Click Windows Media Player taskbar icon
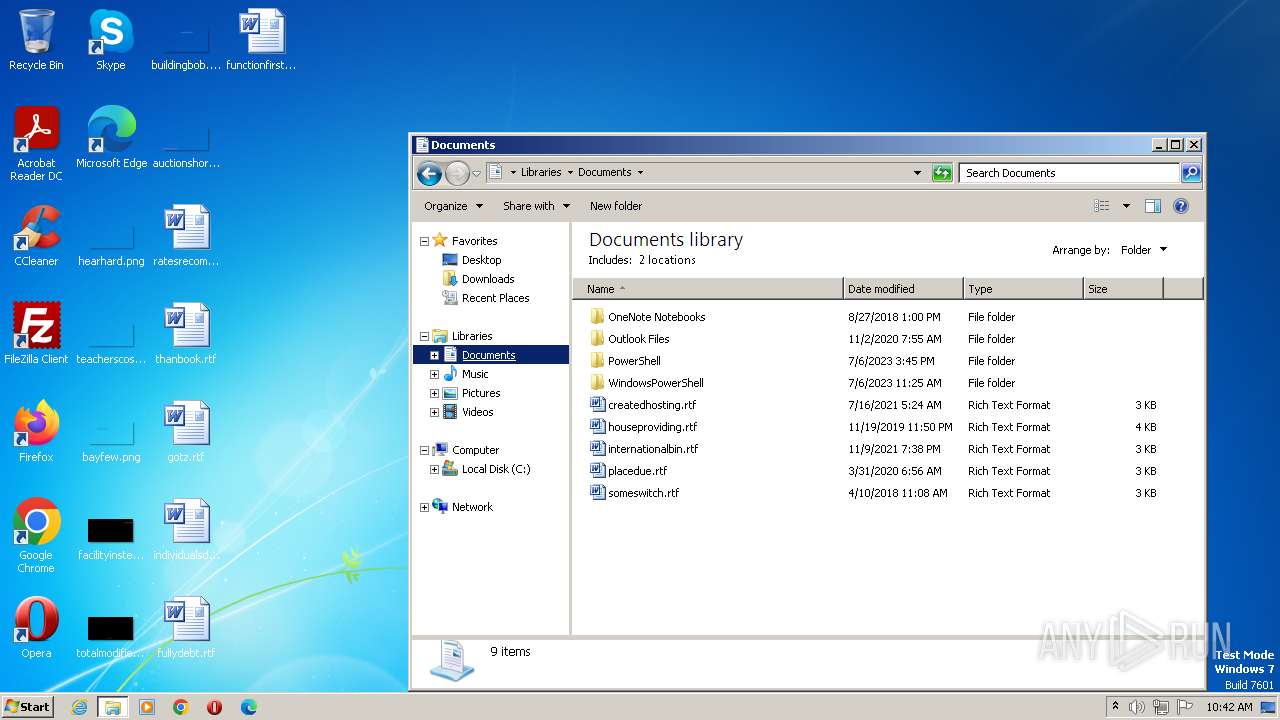 (147, 707)
